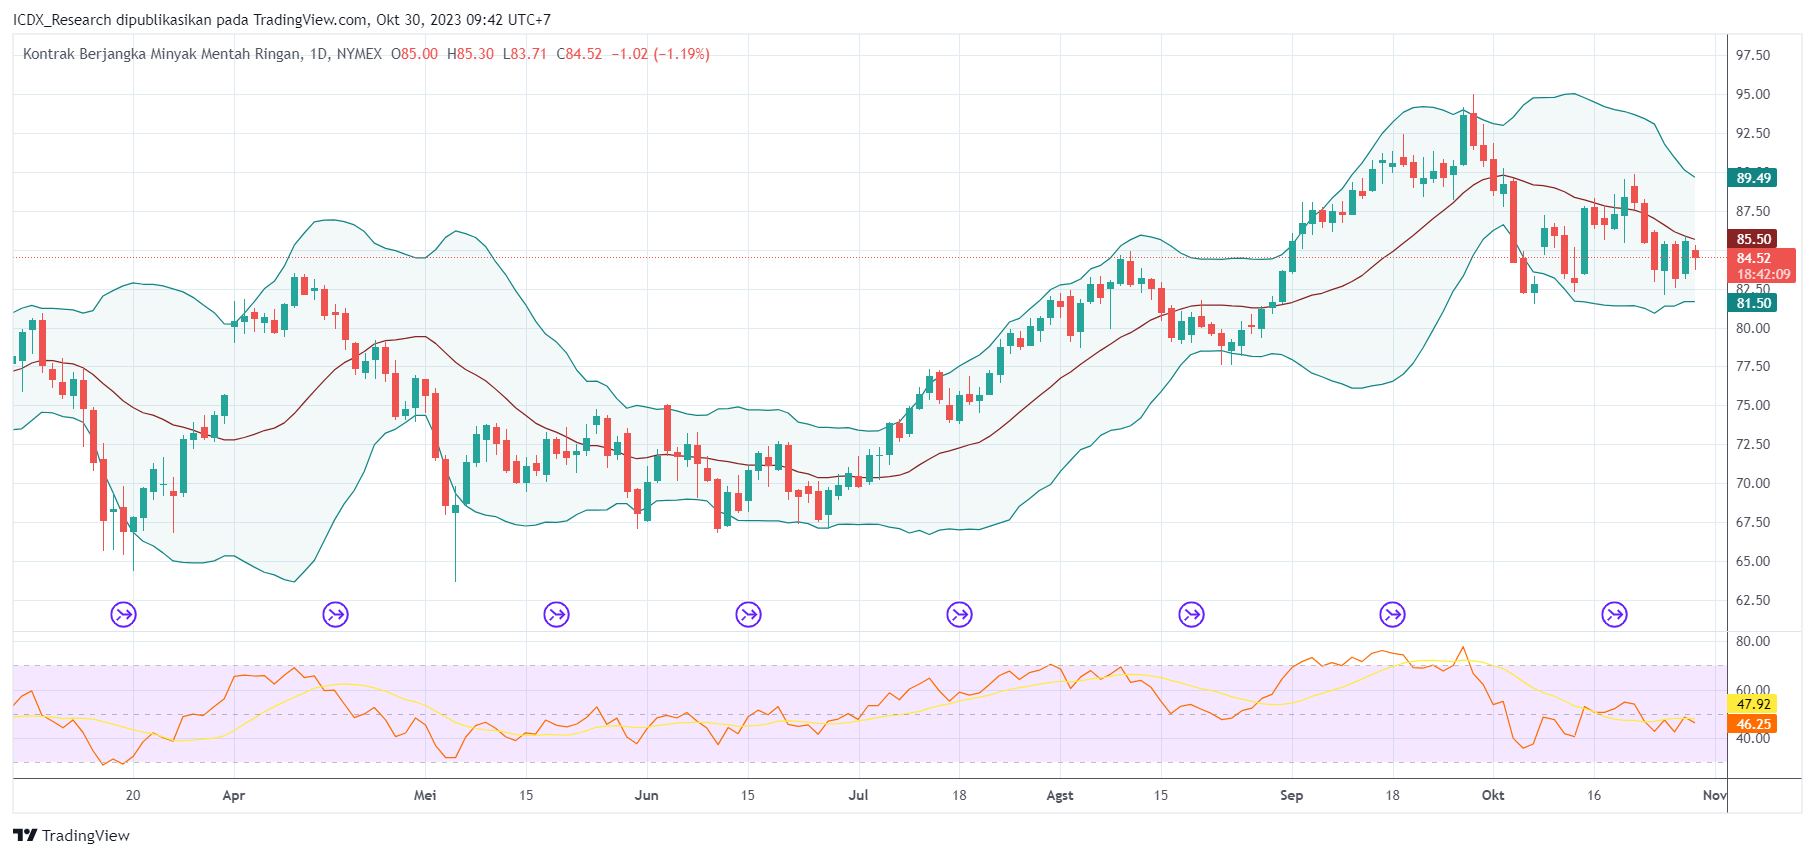The image size is (1815, 857).
Task: Open the rollover marker icon at July 18
Action: (x=960, y=614)
